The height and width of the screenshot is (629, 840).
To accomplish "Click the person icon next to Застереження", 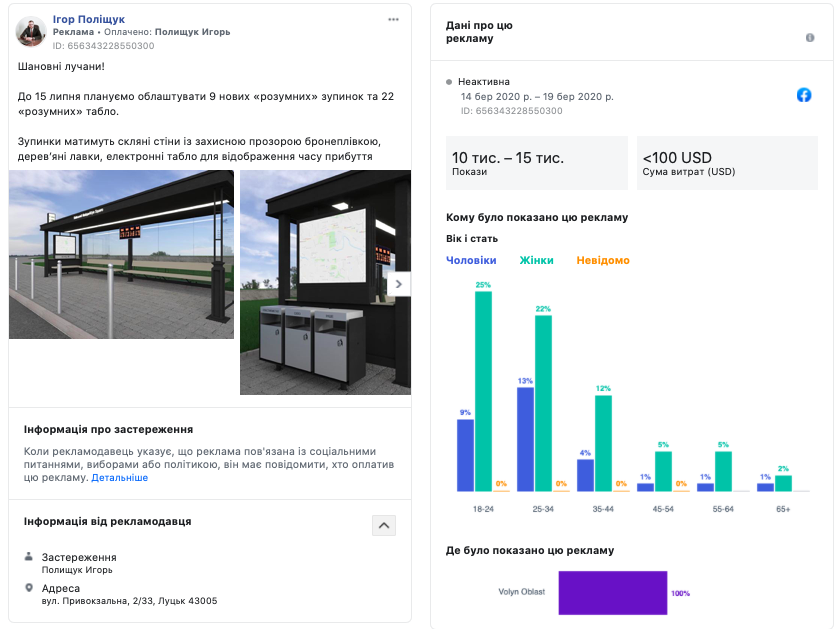I will [29, 557].
